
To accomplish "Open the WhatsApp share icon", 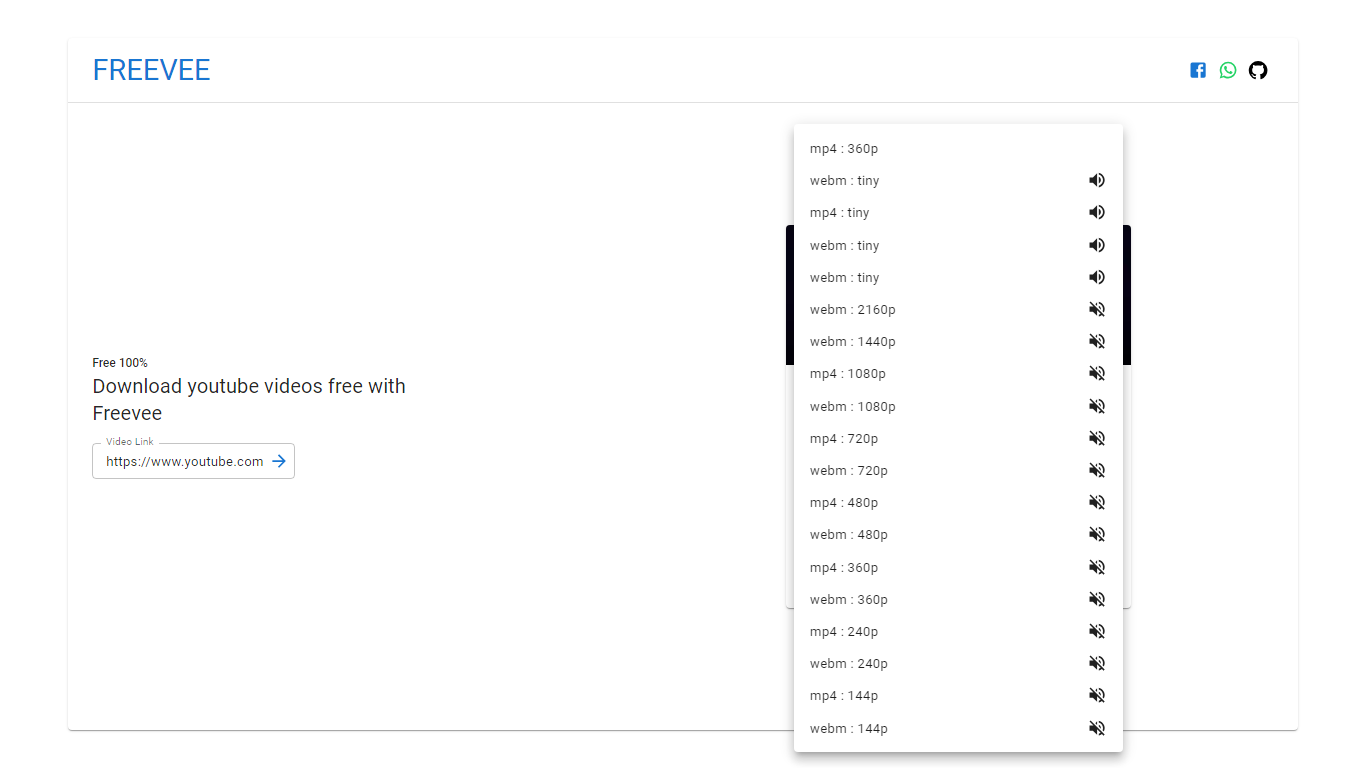I will (x=1228, y=70).
